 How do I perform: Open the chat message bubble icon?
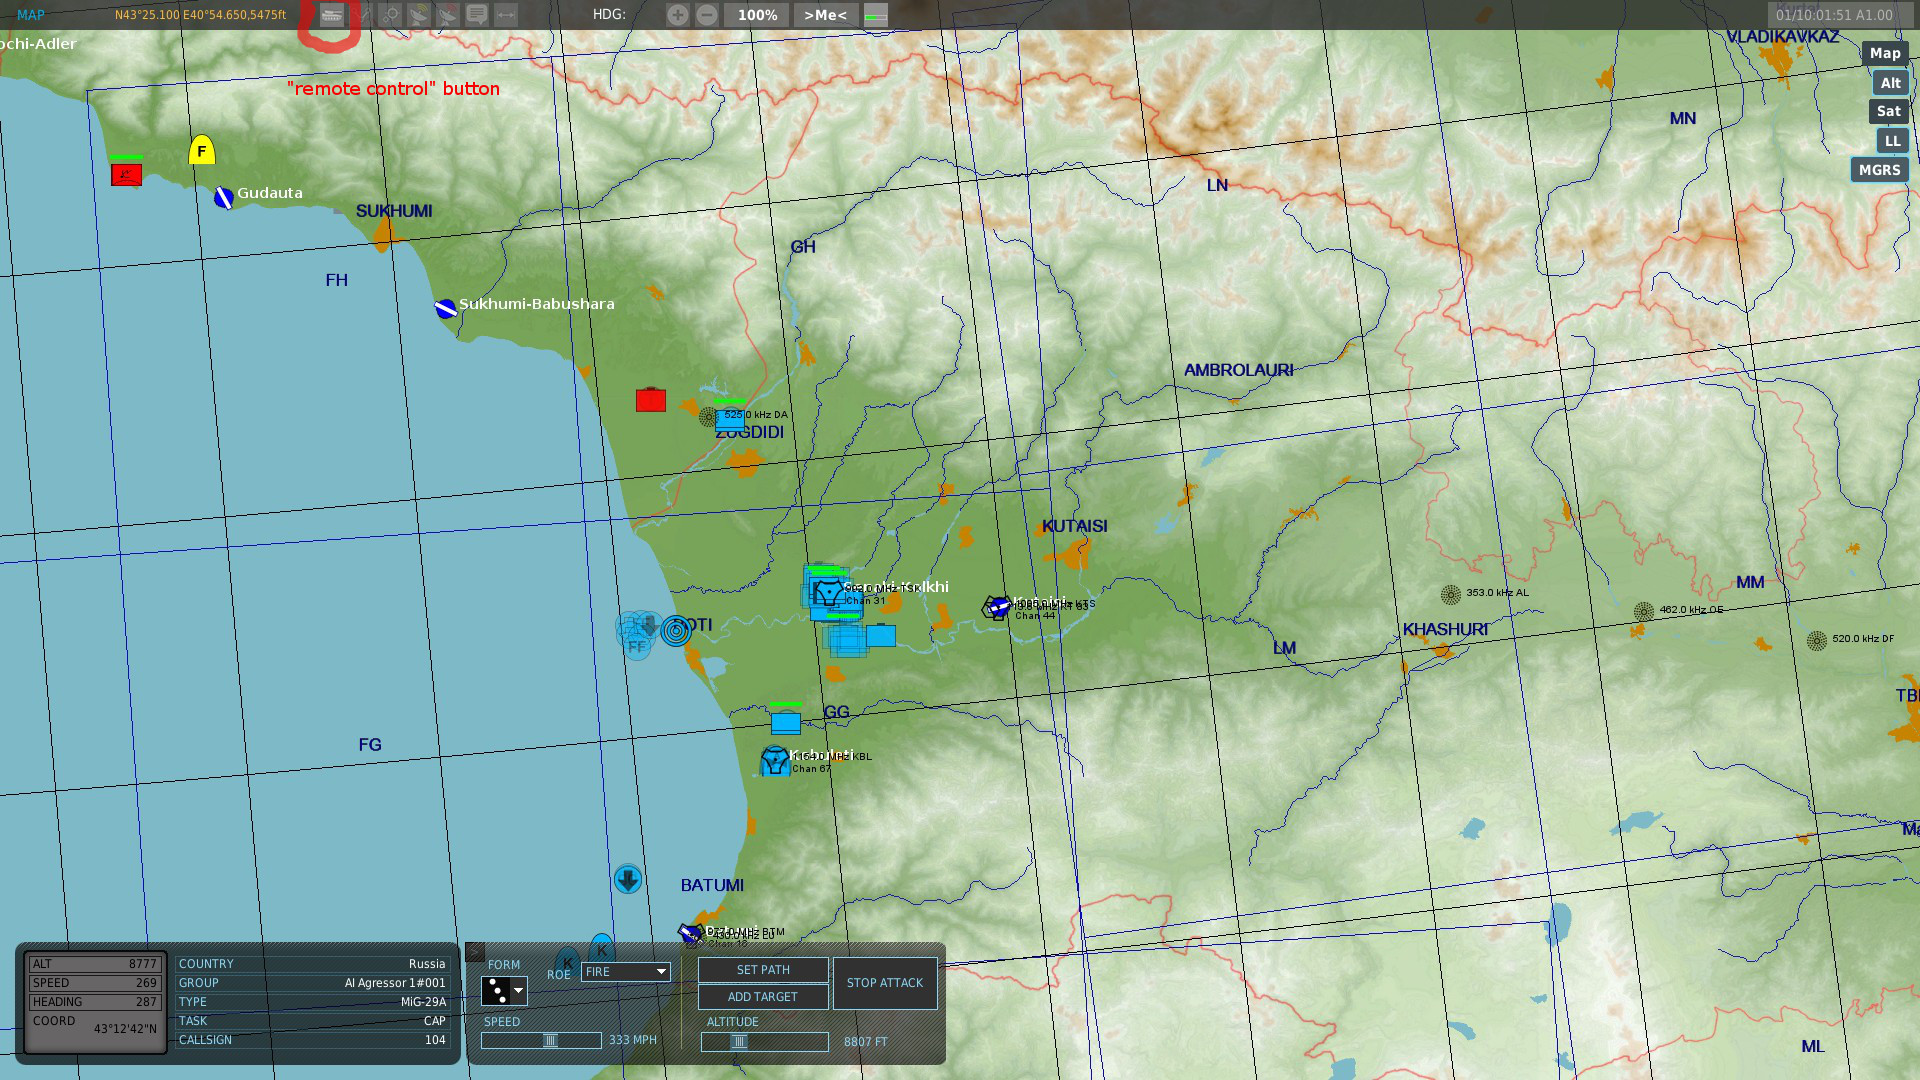(x=477, y=15)
